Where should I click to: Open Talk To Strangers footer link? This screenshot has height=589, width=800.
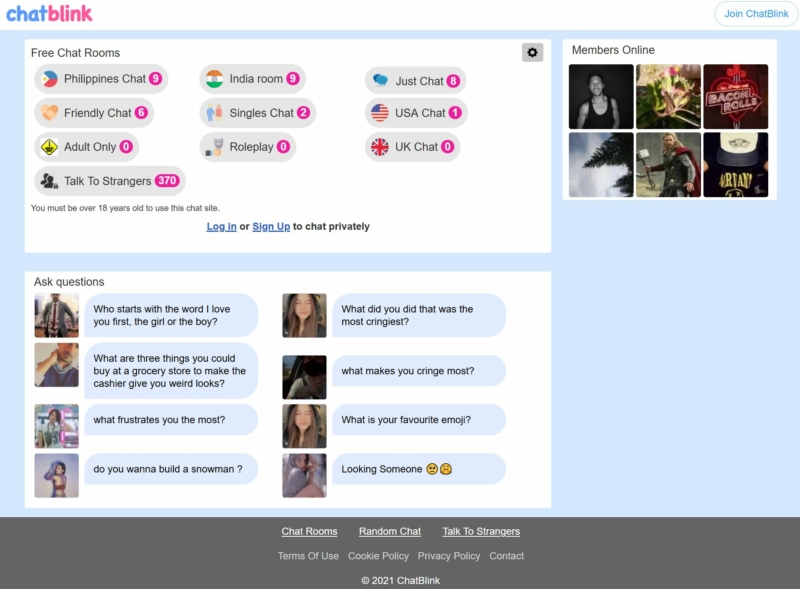[481, 531]
